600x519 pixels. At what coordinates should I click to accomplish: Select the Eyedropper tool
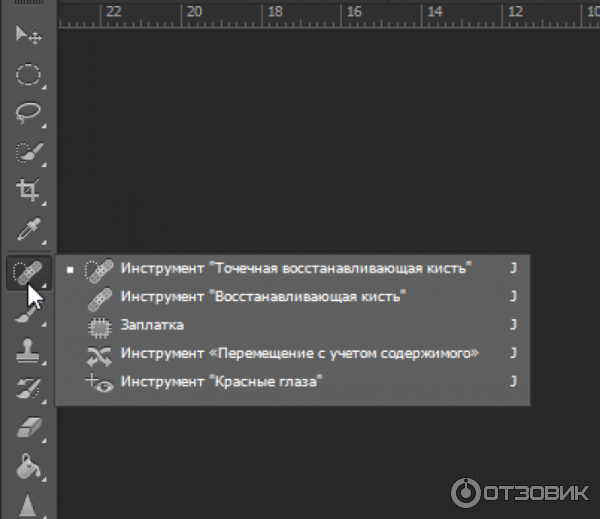29,230
